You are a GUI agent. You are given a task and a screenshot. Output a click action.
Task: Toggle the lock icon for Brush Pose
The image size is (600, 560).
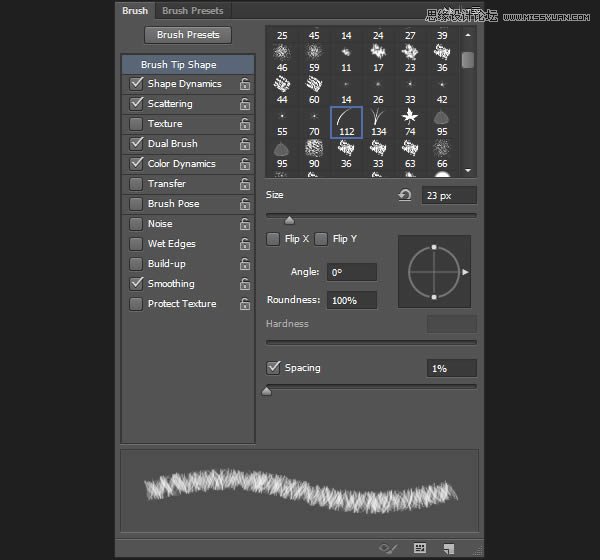pos(245,204)
